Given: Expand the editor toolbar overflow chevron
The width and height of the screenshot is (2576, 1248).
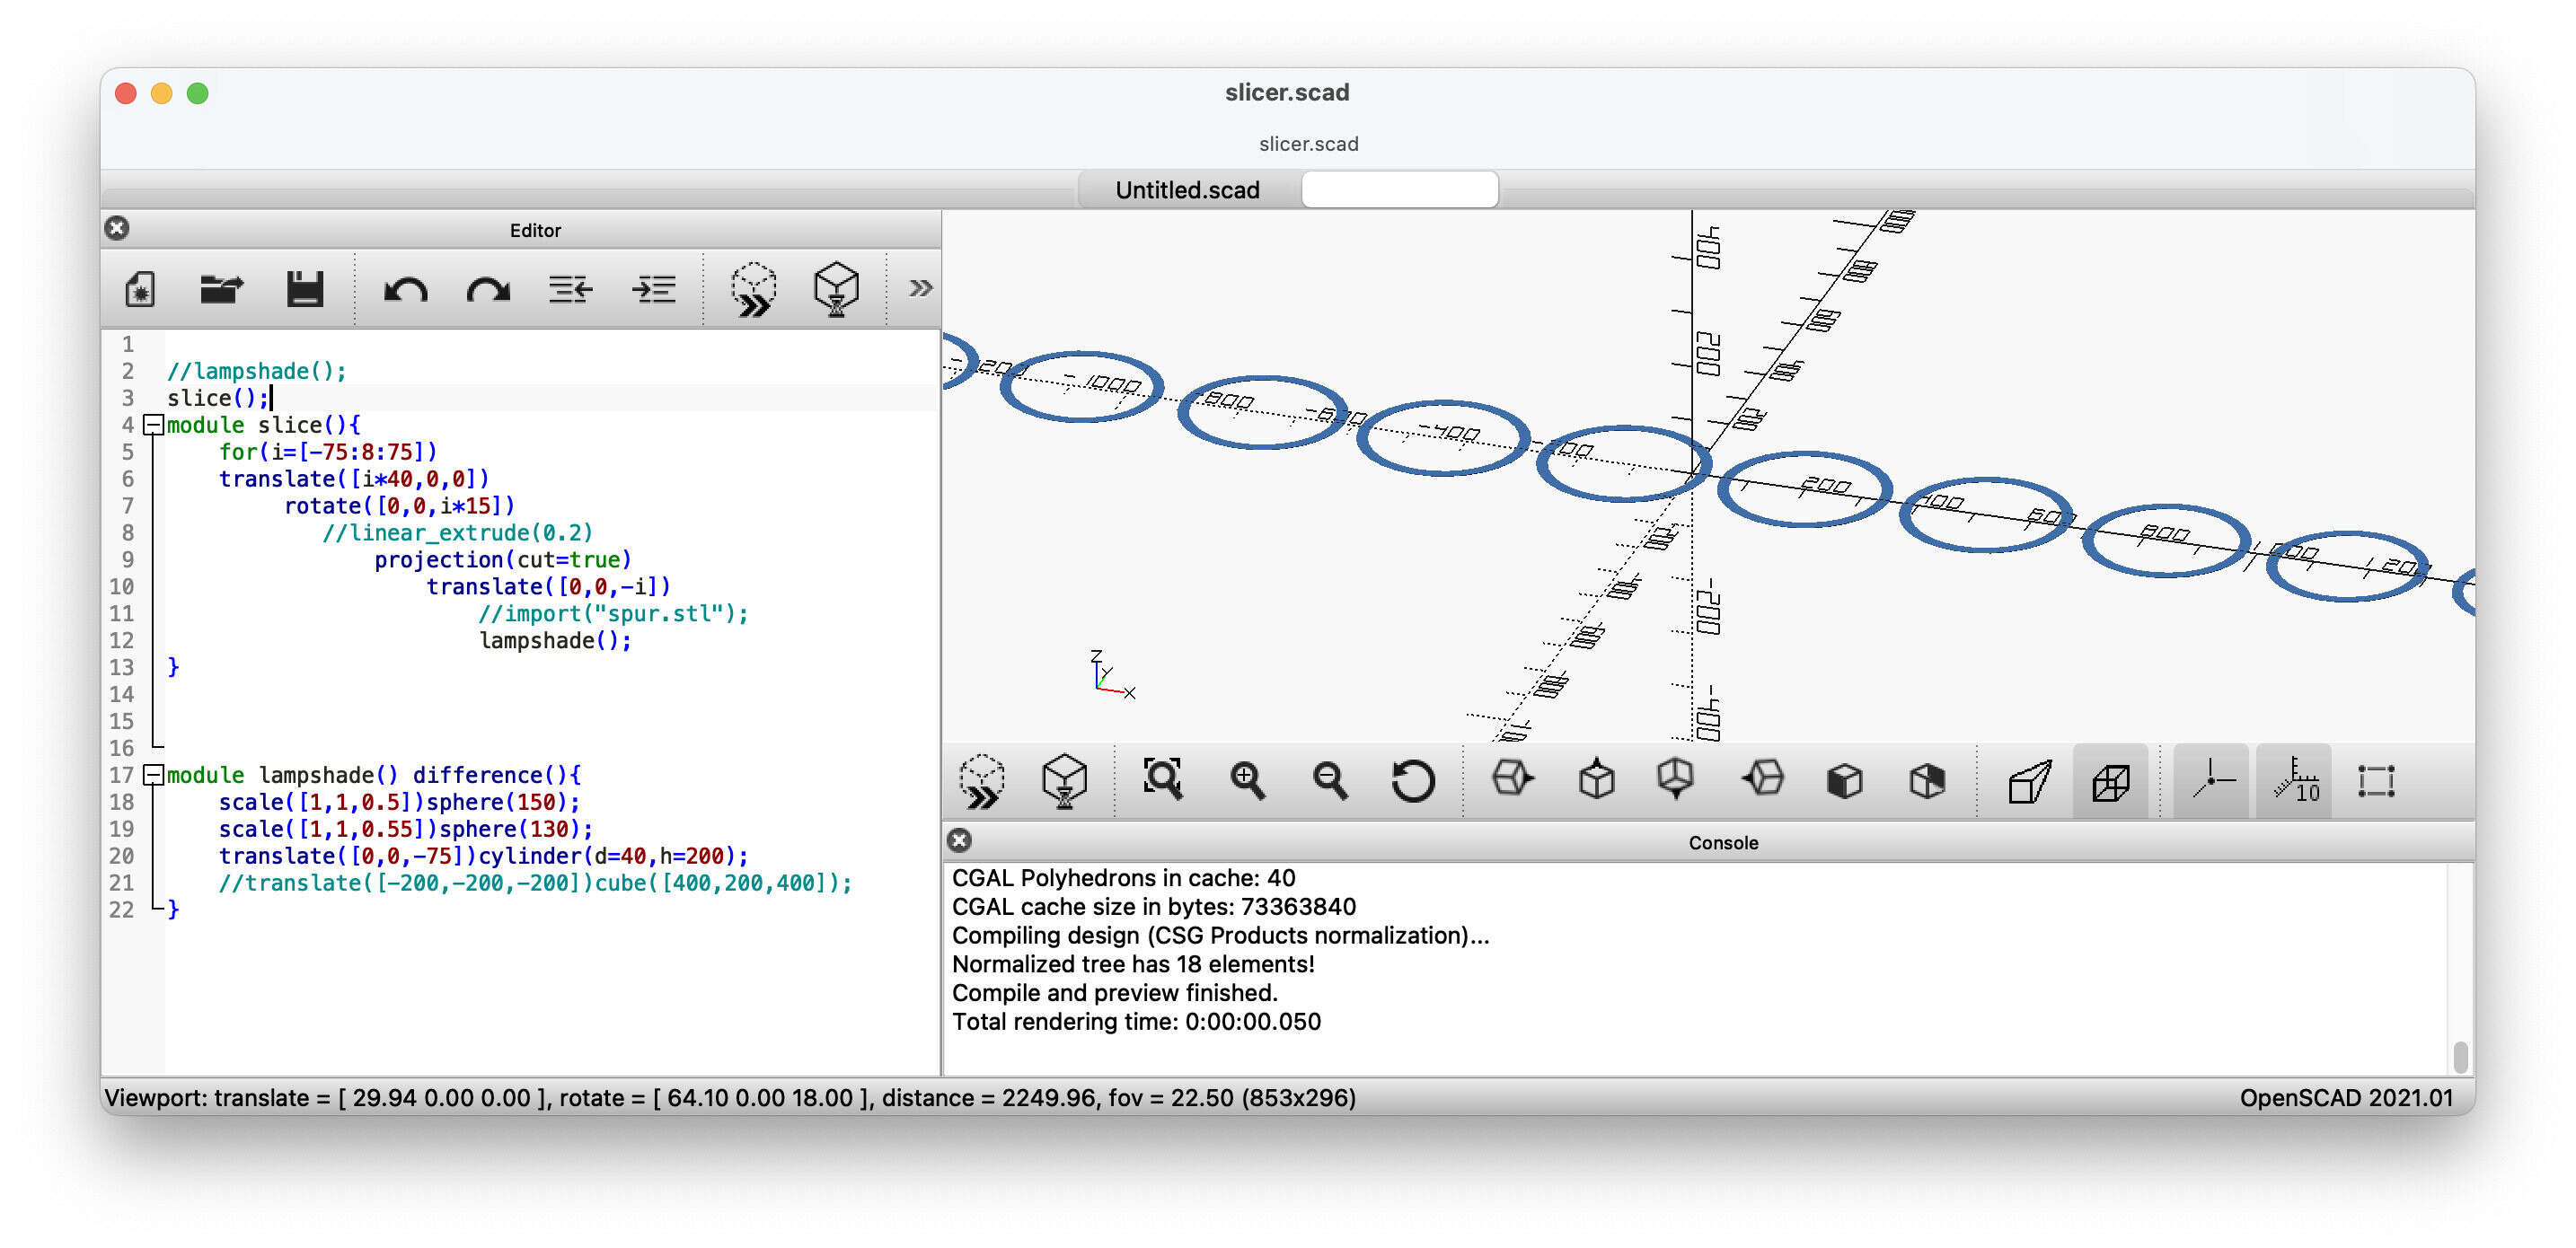Looking at the screenshot, I should (920, 289).
